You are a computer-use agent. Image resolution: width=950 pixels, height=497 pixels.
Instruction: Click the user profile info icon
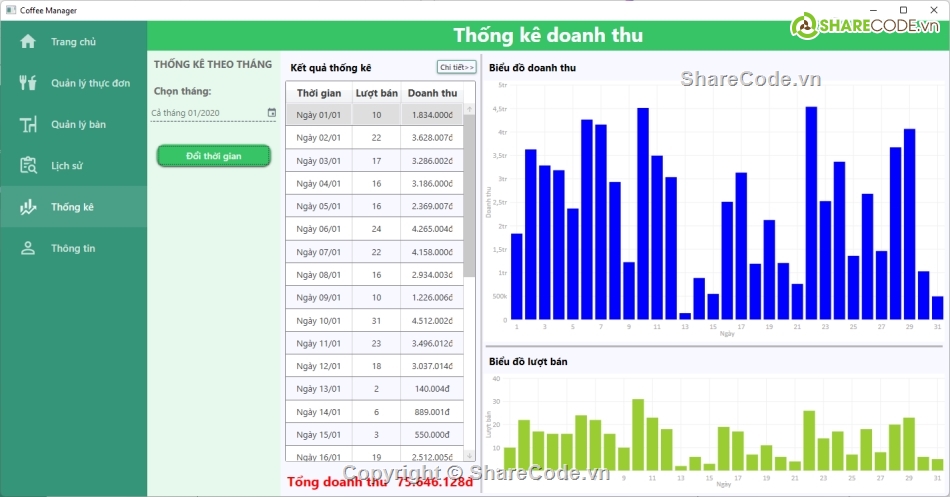pos(28,248)
